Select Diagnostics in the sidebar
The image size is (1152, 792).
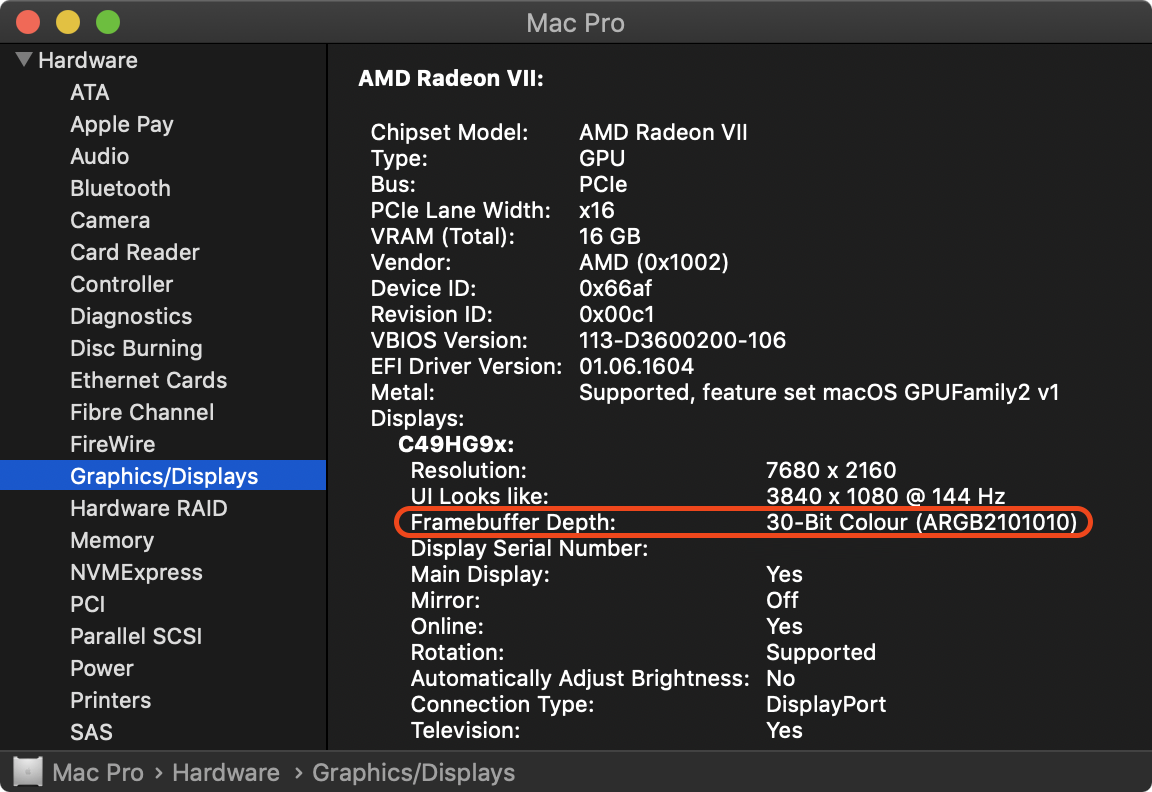click(x=132, y=317)
